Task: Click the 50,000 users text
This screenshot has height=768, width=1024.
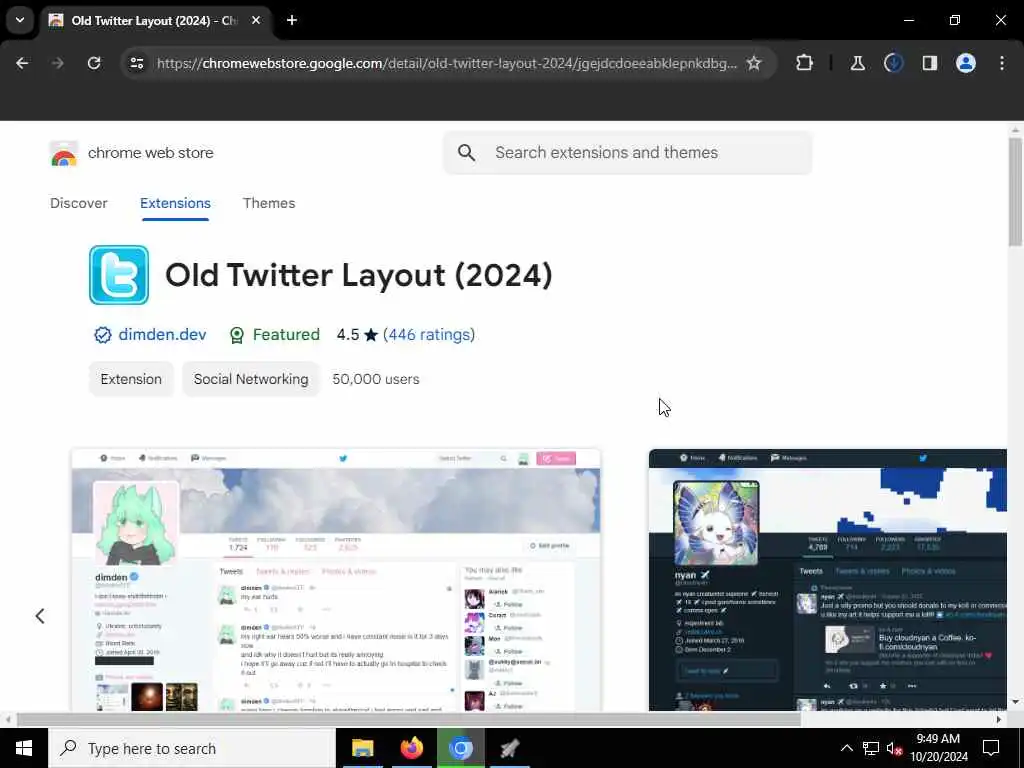Action: click(x=376, y=379)
